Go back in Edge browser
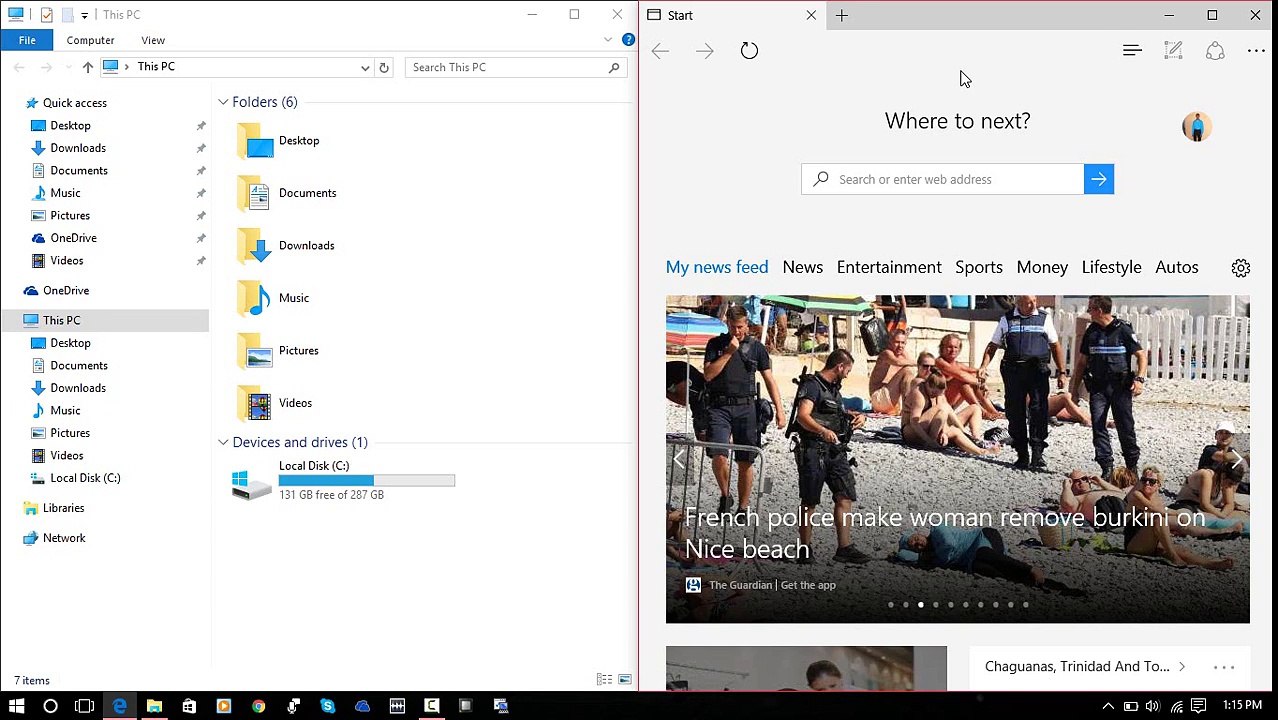The width and height of the screenshot is (1278, 720). [x=660, y=51]
